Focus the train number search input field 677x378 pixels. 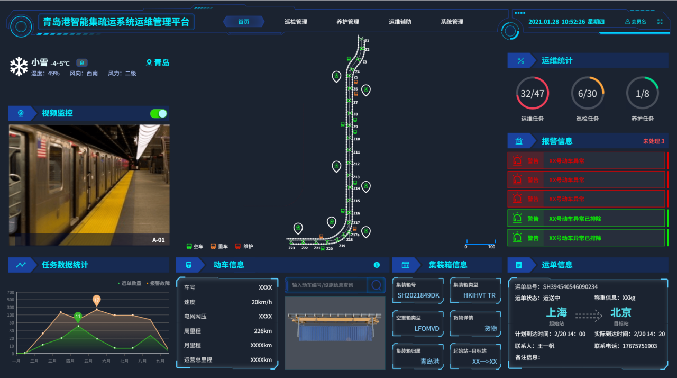click(x=326, y=285)
